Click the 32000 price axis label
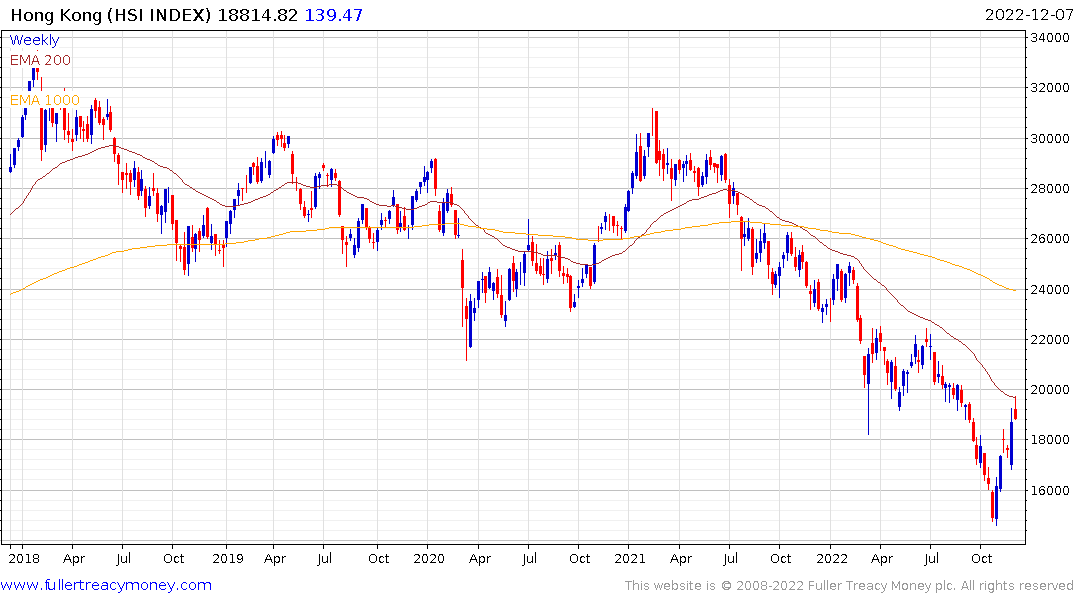The width and height of the screenshot is (1075, 600). point(1050,88)
